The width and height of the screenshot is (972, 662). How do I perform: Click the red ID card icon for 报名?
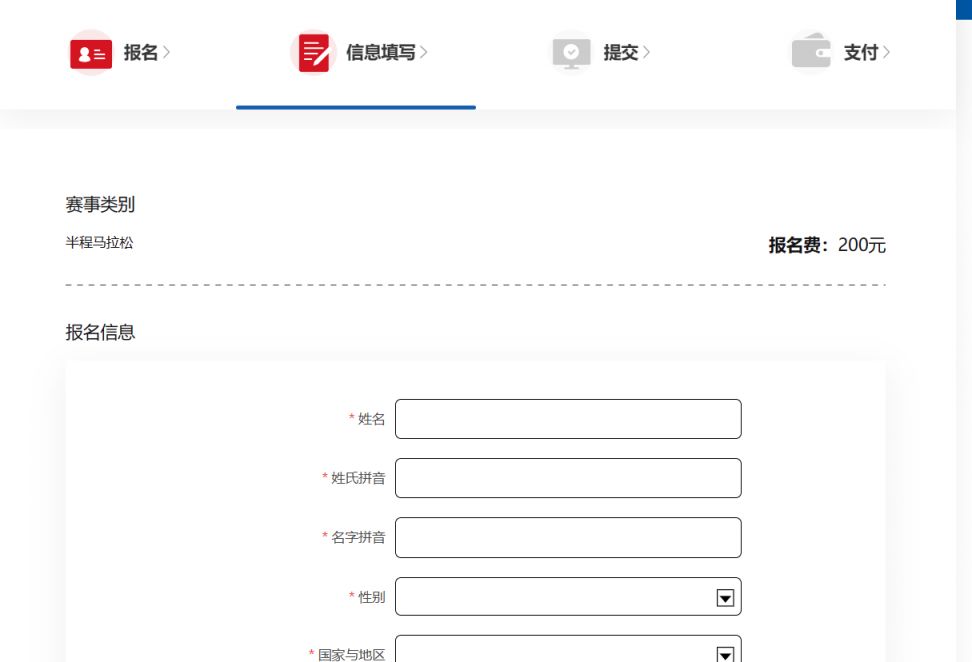click(x=91, y=54)
